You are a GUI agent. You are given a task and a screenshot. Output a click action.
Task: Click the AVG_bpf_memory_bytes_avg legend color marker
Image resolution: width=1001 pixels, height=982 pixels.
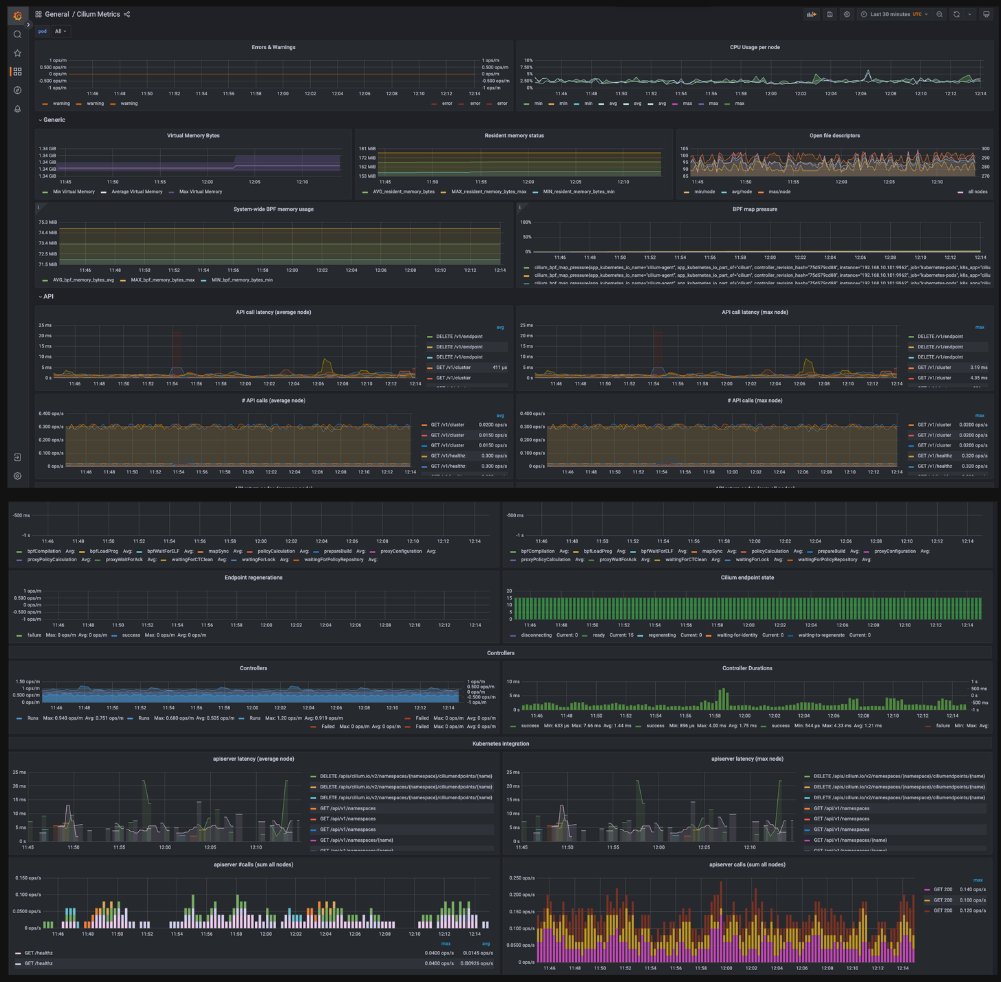pyautogui.click(x=45, y=280)
